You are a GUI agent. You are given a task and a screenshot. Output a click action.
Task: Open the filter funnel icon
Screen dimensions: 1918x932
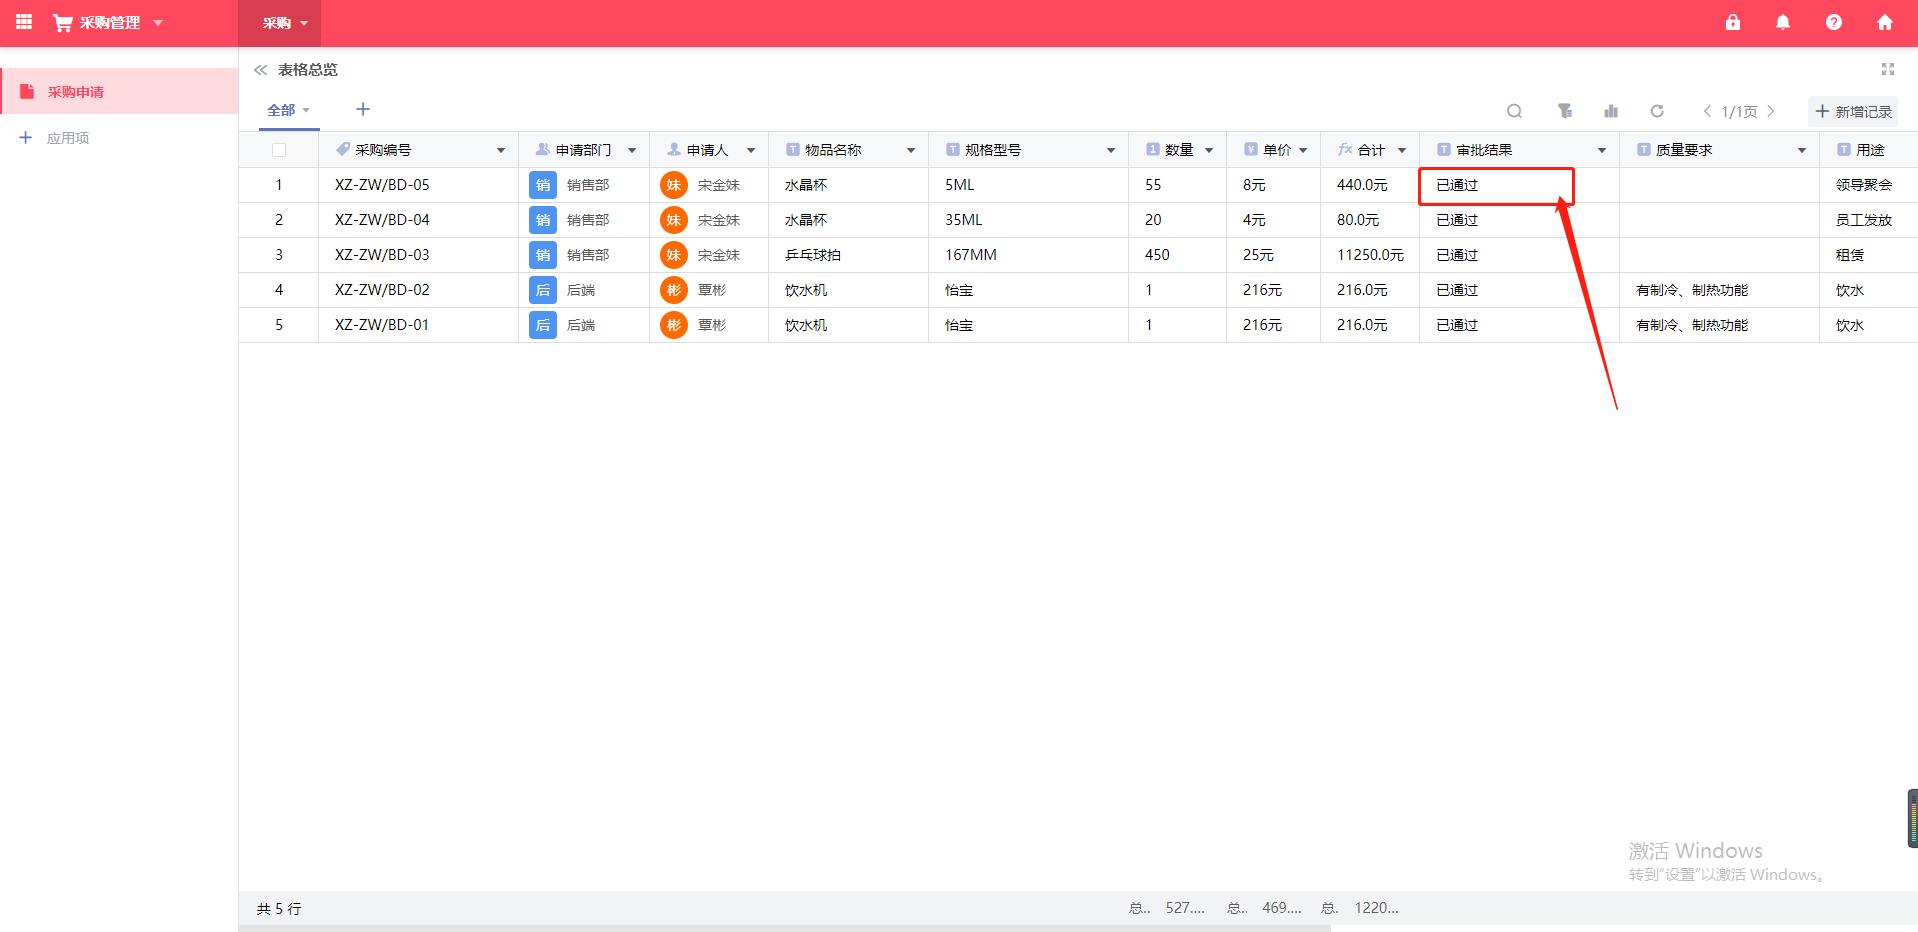click(x=1564, y=111)
